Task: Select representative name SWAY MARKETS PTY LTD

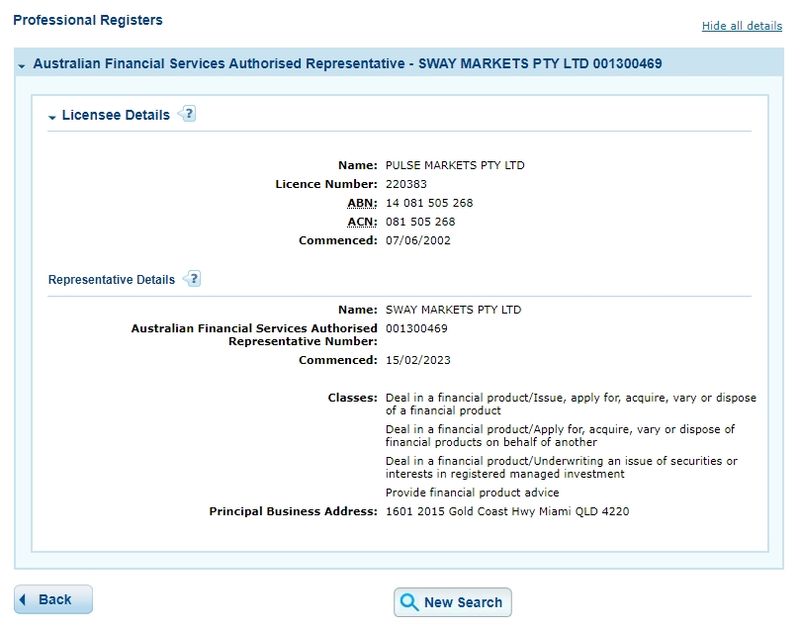Action: tap(453, 310)
